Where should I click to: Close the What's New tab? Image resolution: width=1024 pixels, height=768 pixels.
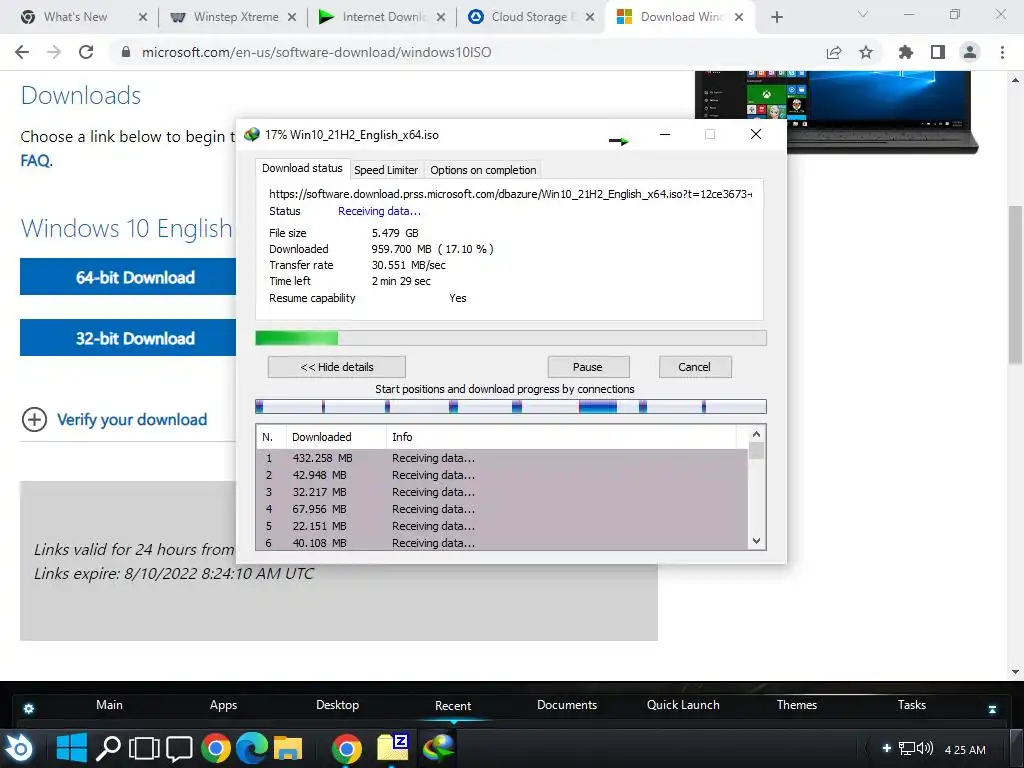pyautogui.click(x=143, y=18)
